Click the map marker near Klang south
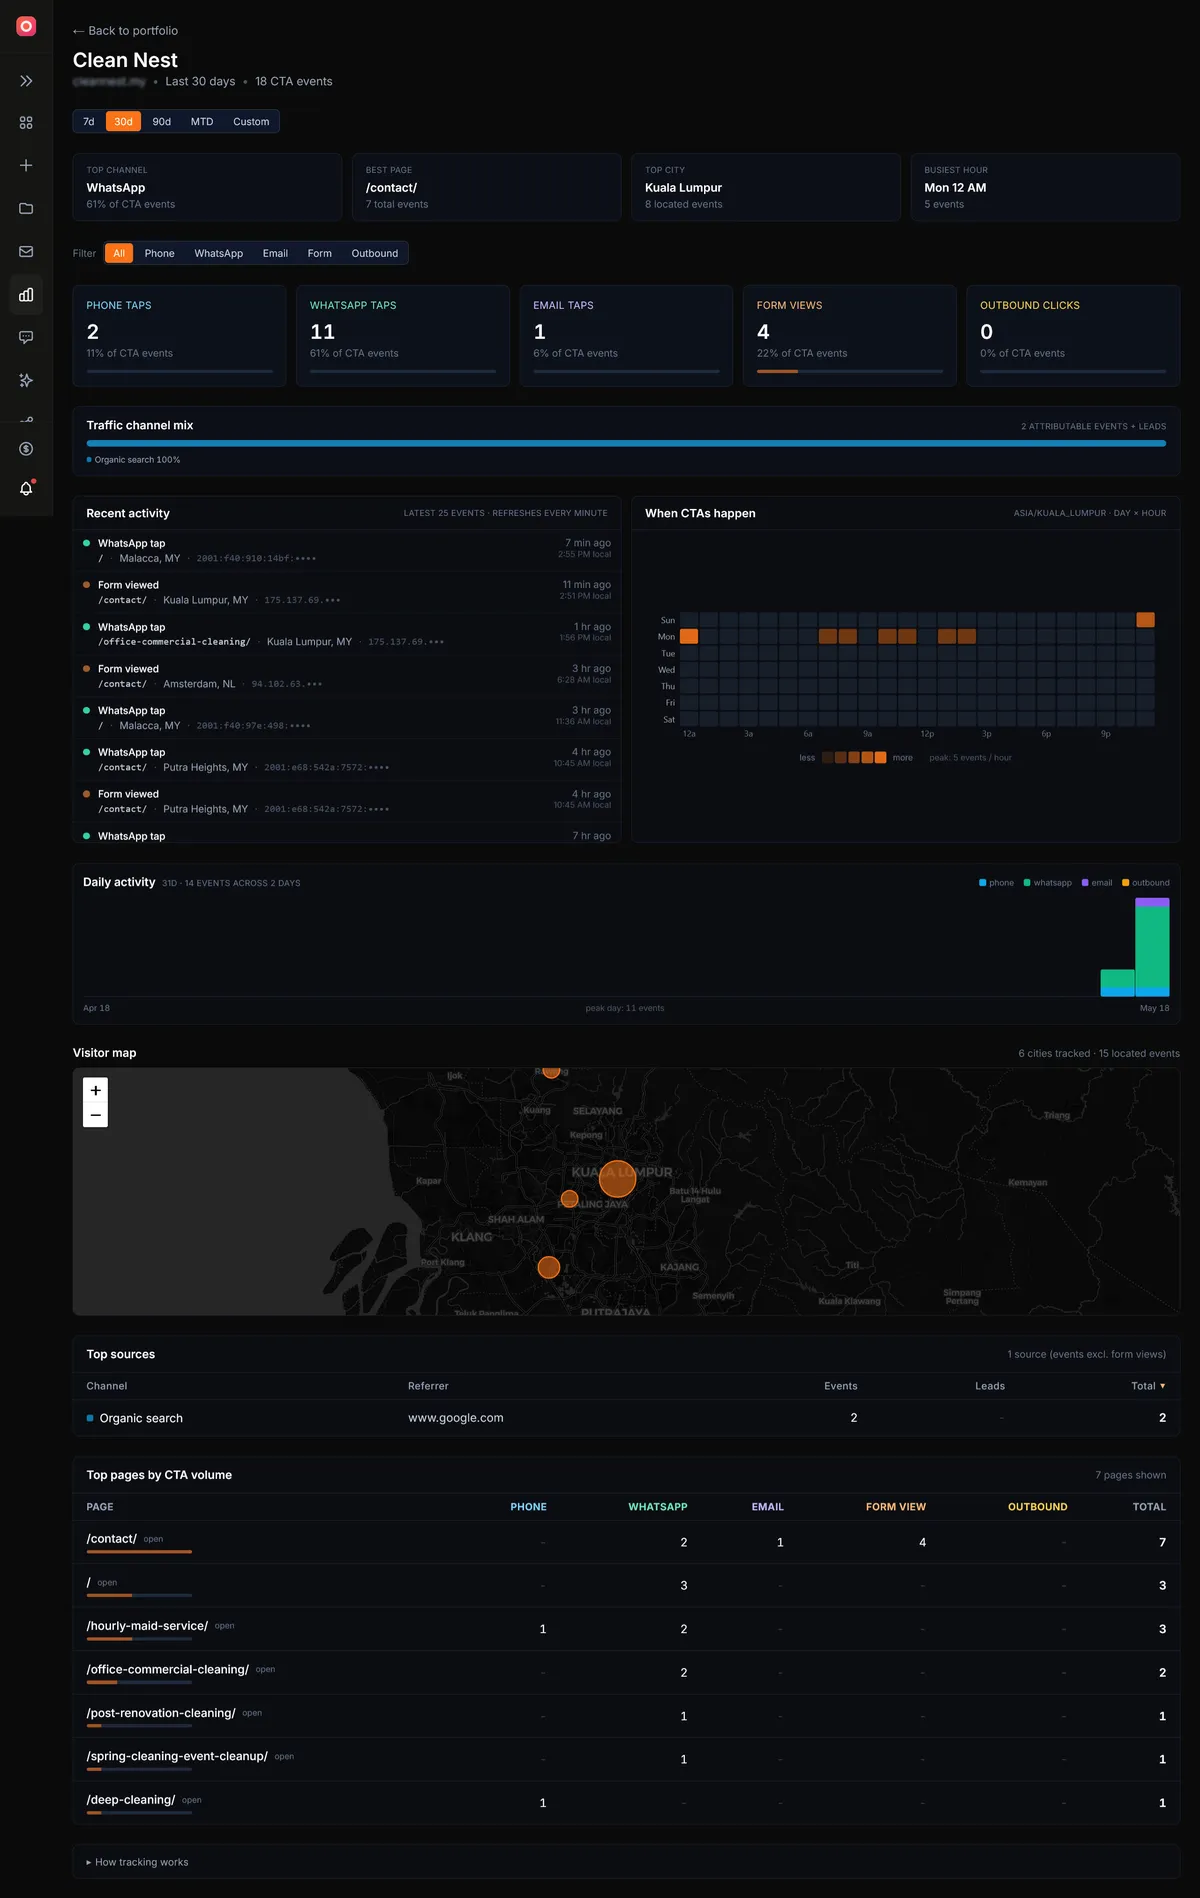 click(x=549, y=1268)
